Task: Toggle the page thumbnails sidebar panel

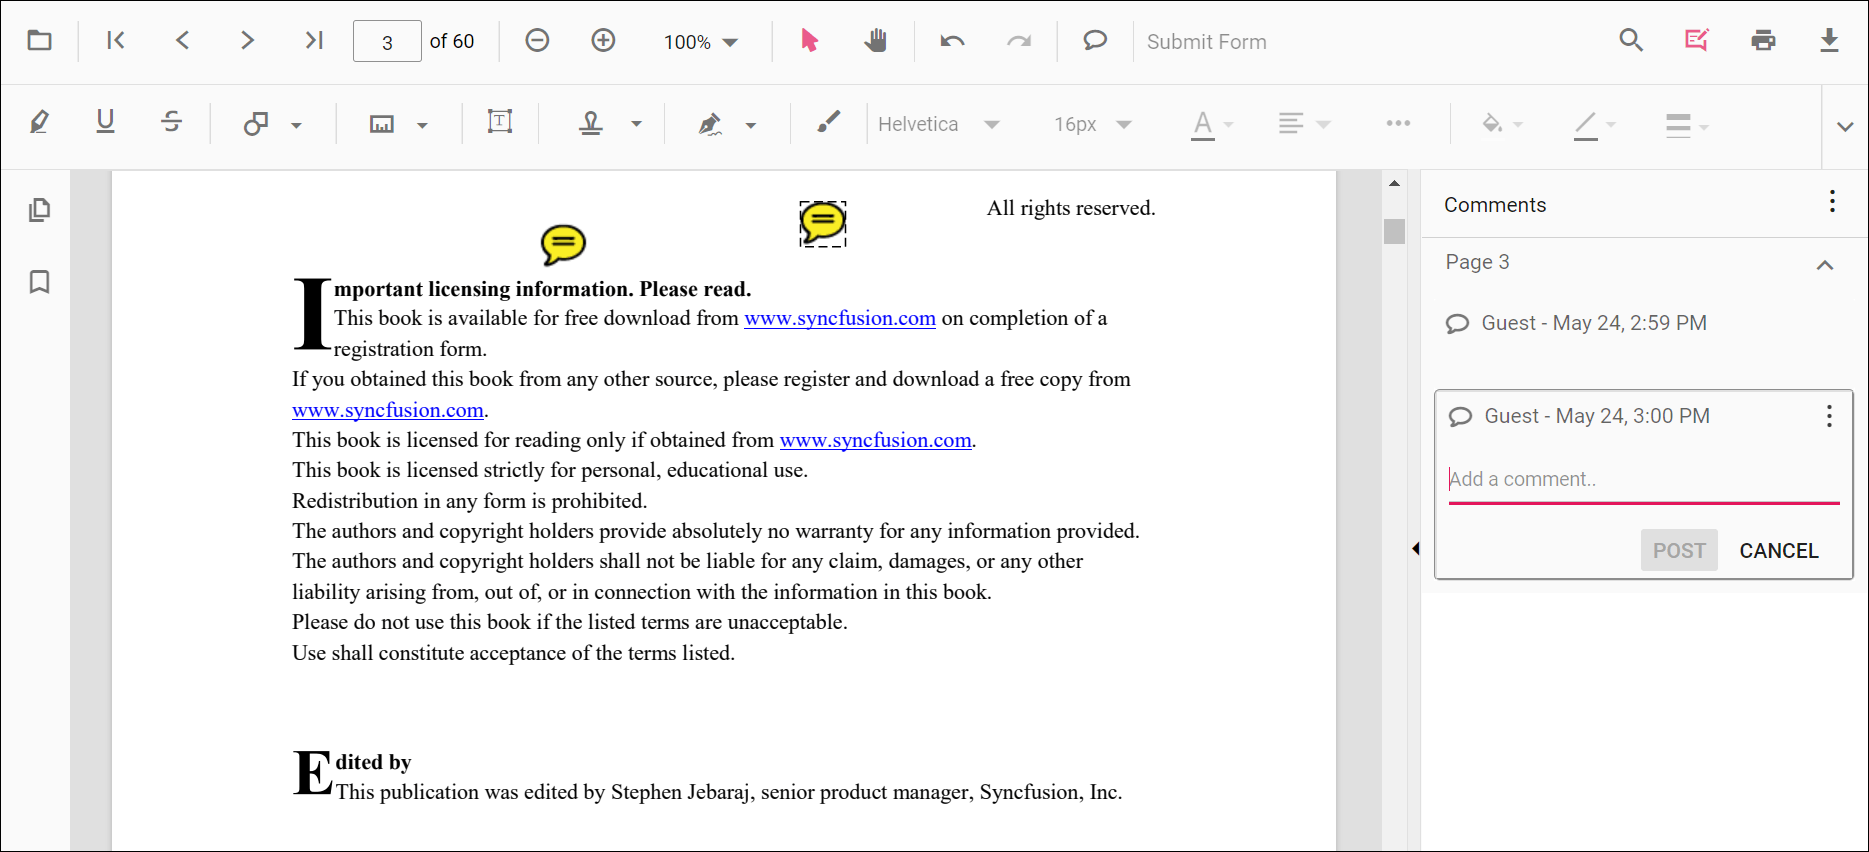Action: [40, 210]
